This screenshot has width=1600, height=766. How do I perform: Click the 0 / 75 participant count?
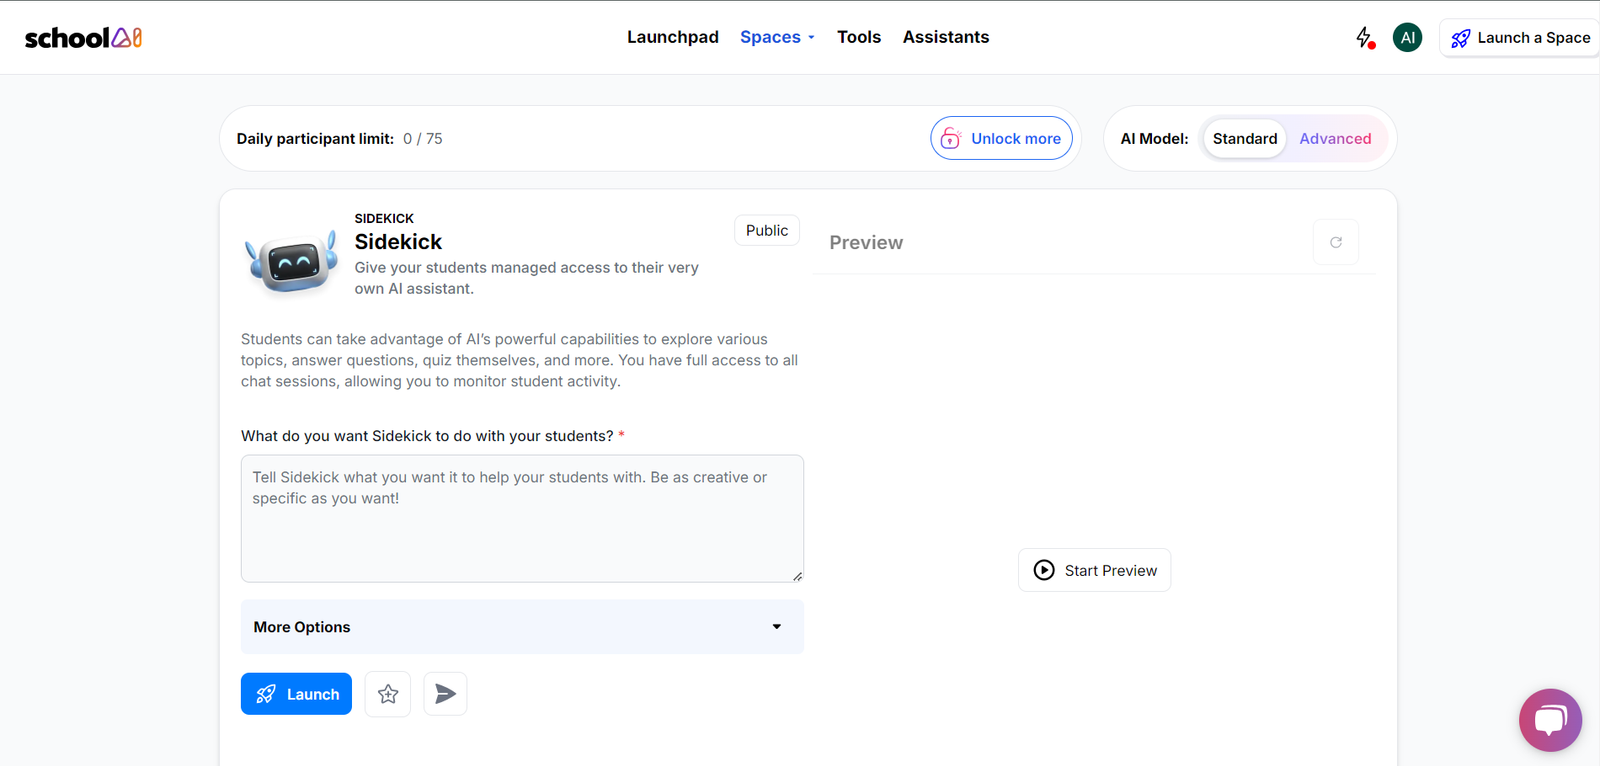tap(423, 139)
